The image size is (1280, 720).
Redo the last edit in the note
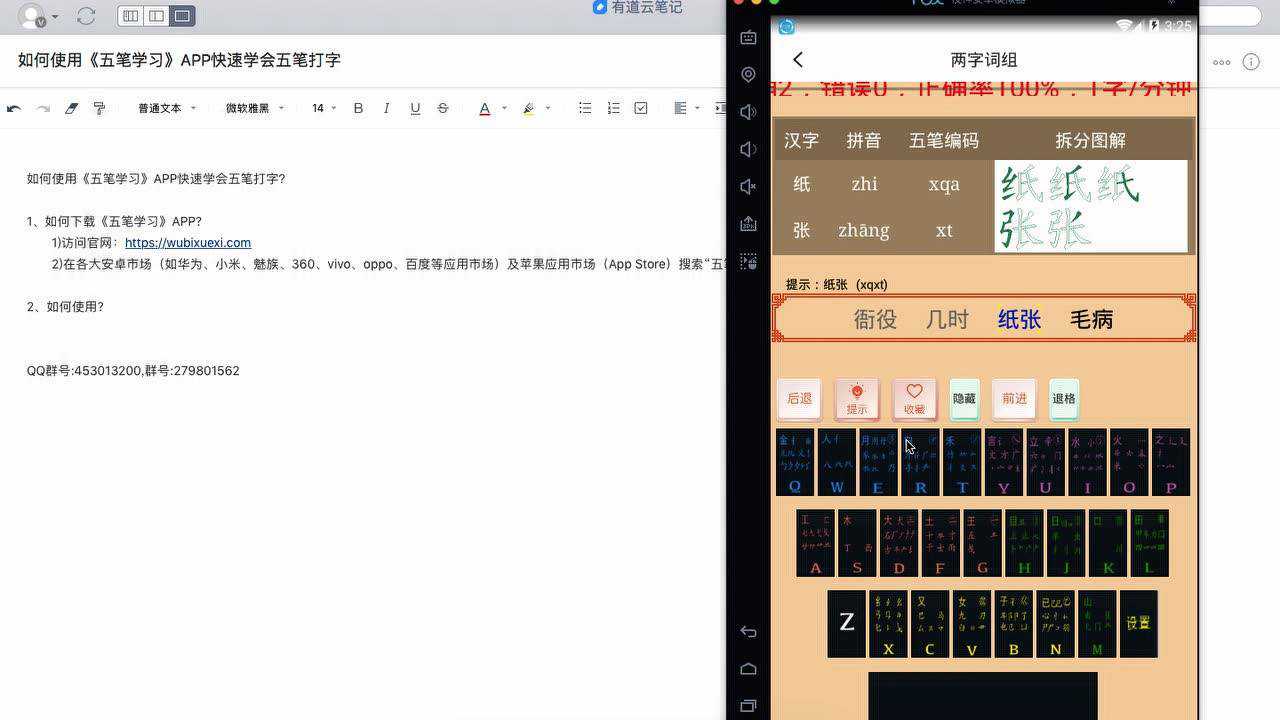pos(43,108)
